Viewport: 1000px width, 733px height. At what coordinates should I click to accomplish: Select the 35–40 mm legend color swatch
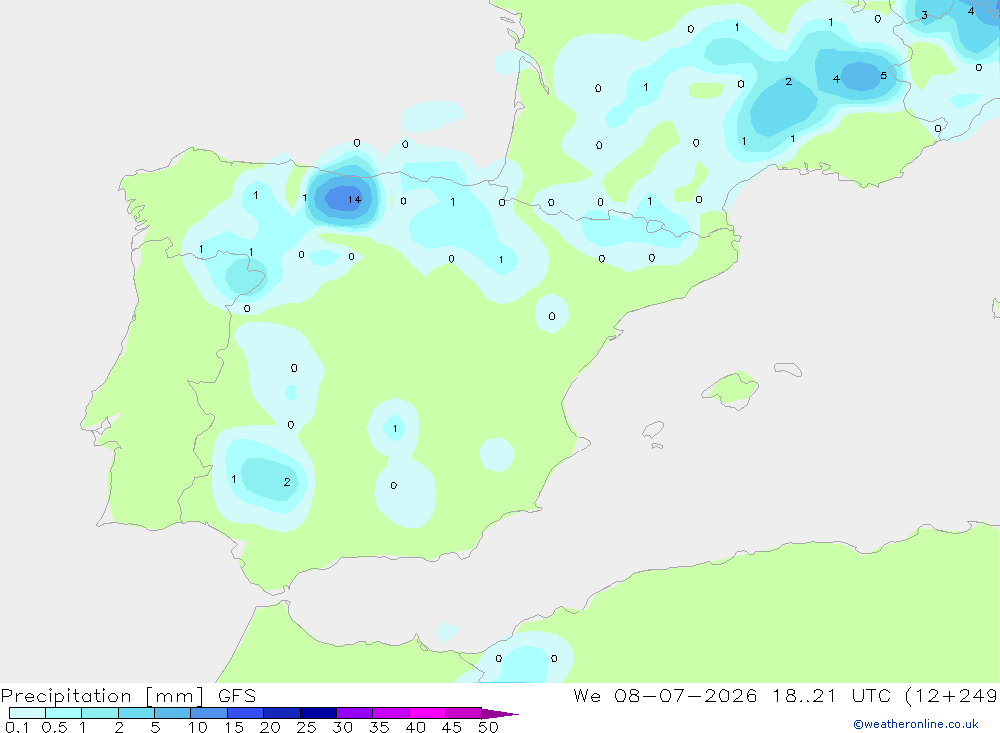(391, 713)
